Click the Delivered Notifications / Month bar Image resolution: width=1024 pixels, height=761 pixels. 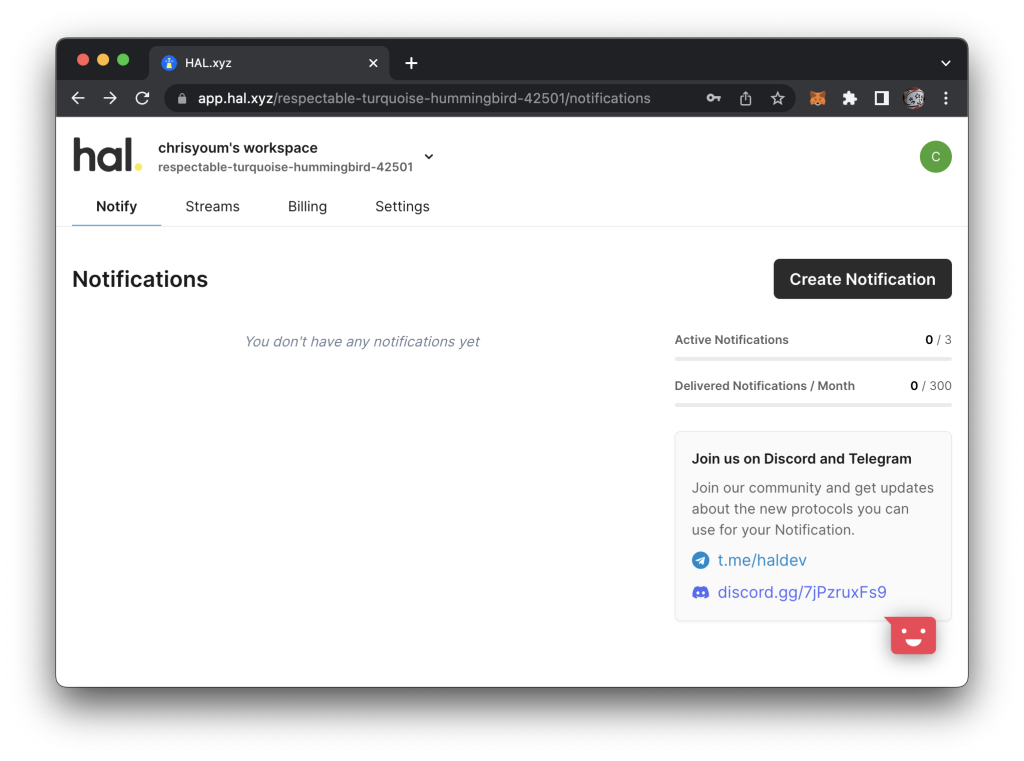point(812,404)
